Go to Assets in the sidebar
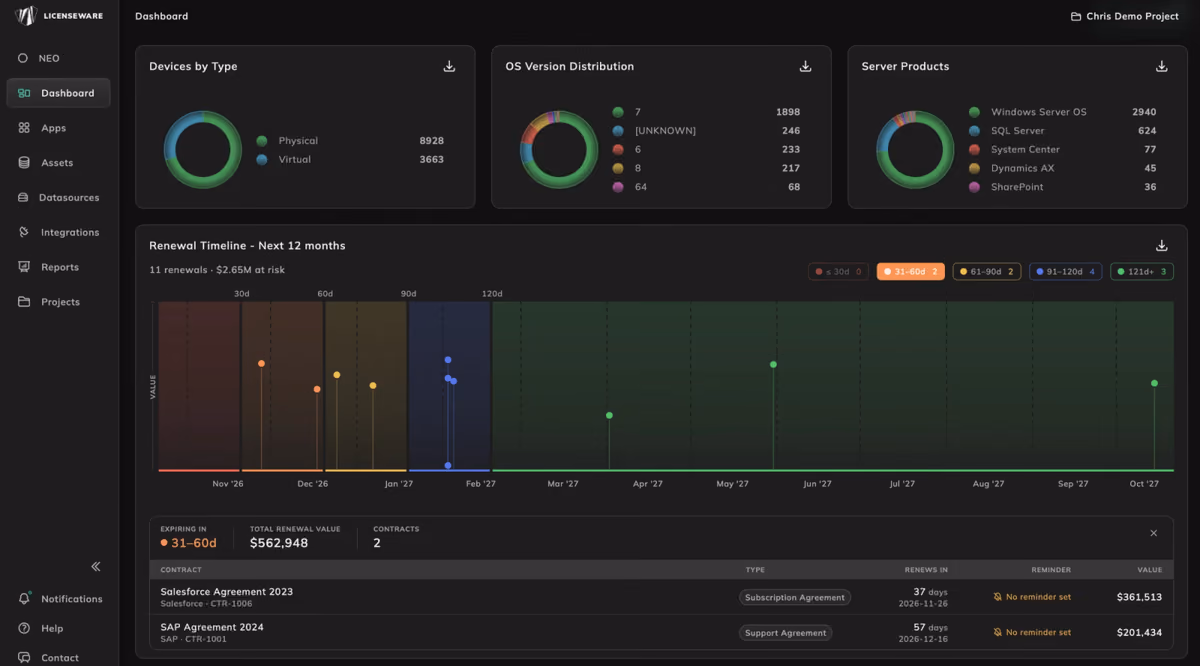This screenshot has height=666, width=1200. coord(58,163)
